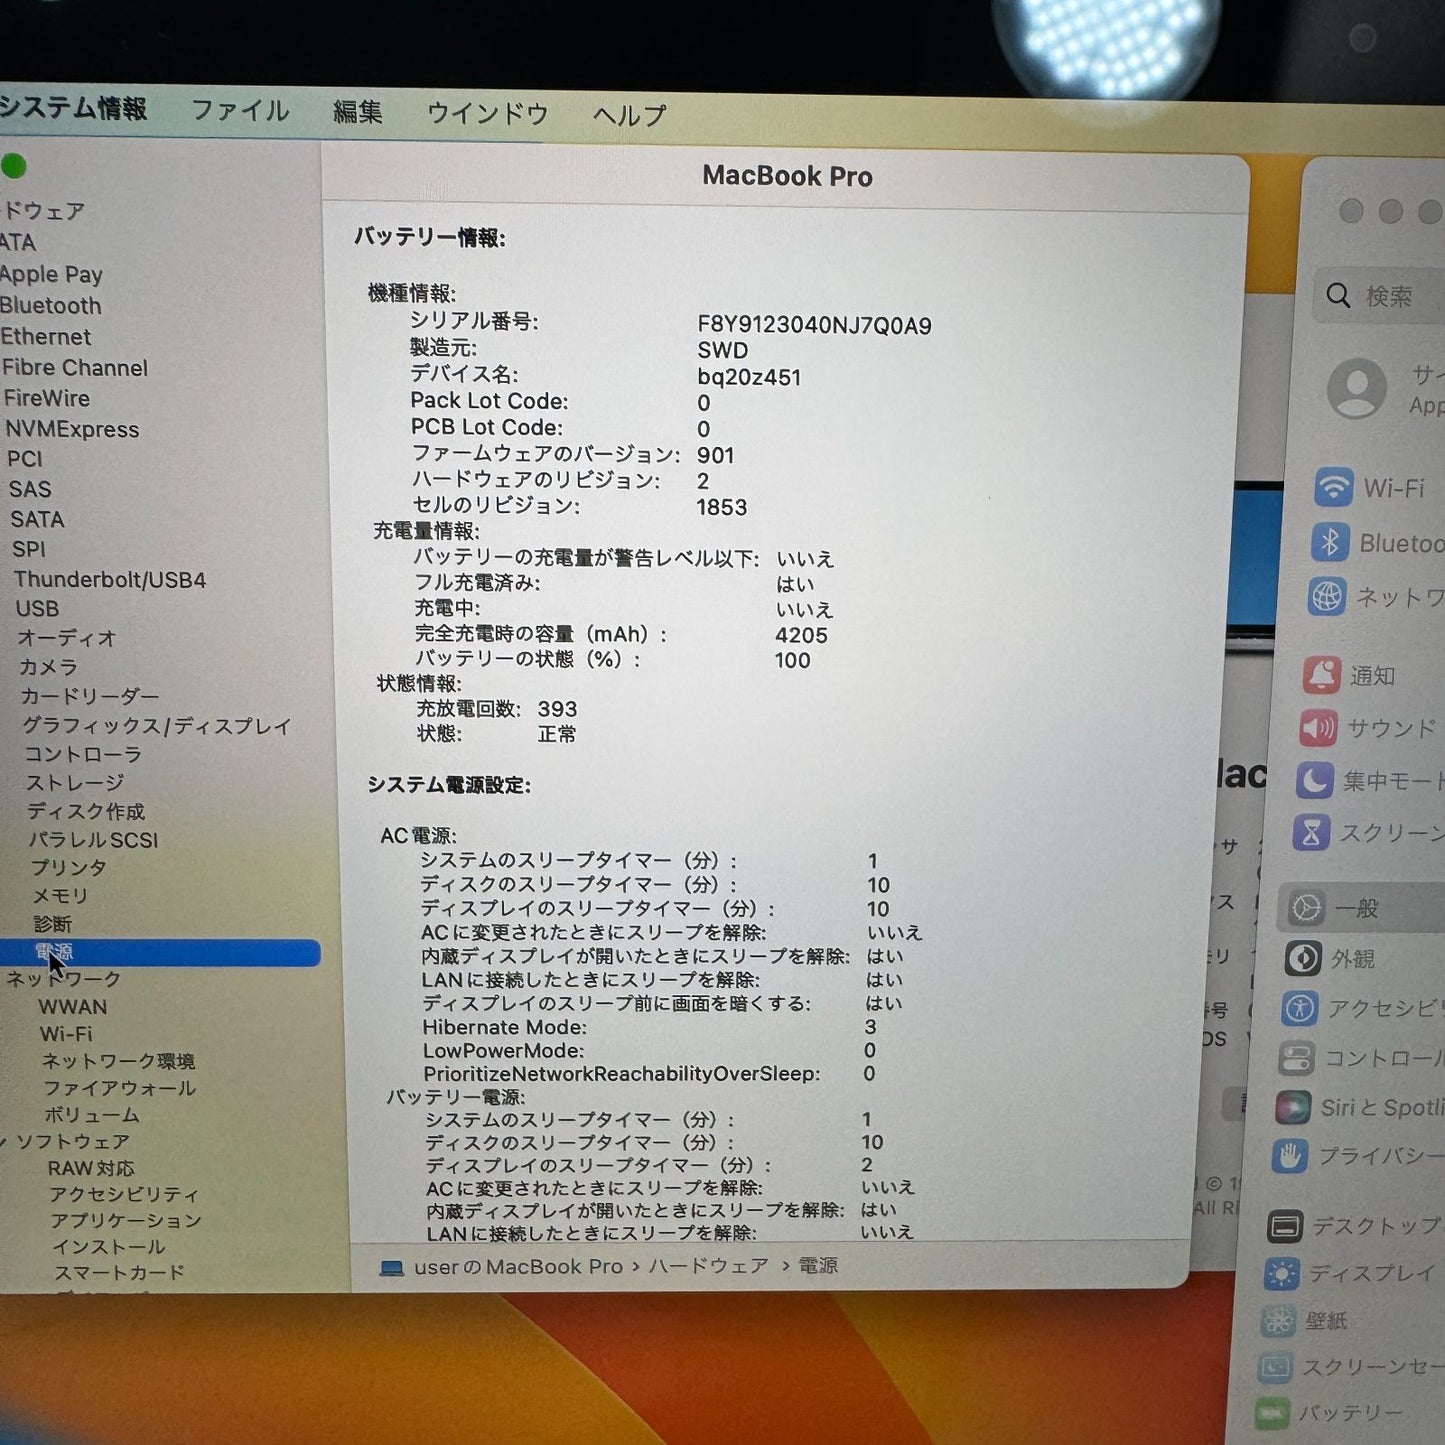Select FireWire in the sidebar

coord(47,398)
